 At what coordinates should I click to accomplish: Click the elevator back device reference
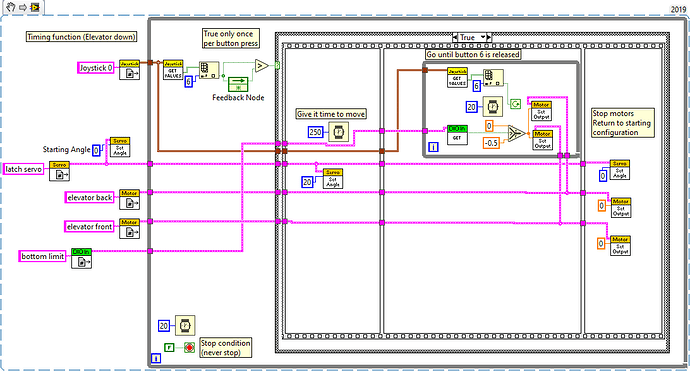(x=89, y=198)
